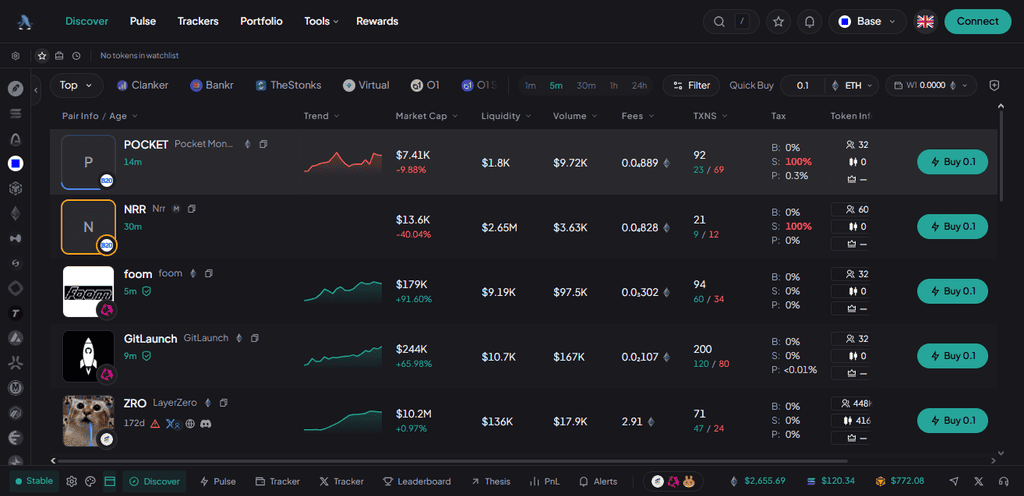Click Quick Buy amount field 0.1
The image size is (1024, 496).
point(803,85)
